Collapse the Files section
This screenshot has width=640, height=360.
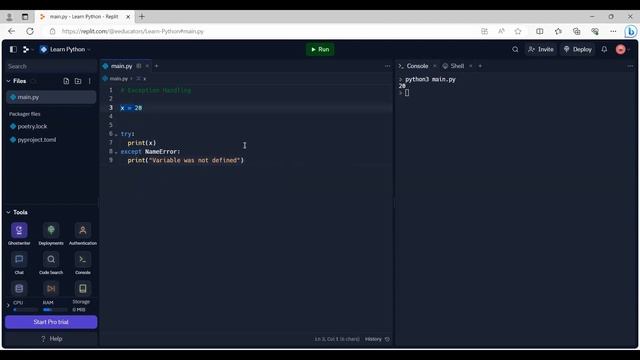[x=9, y=81]
